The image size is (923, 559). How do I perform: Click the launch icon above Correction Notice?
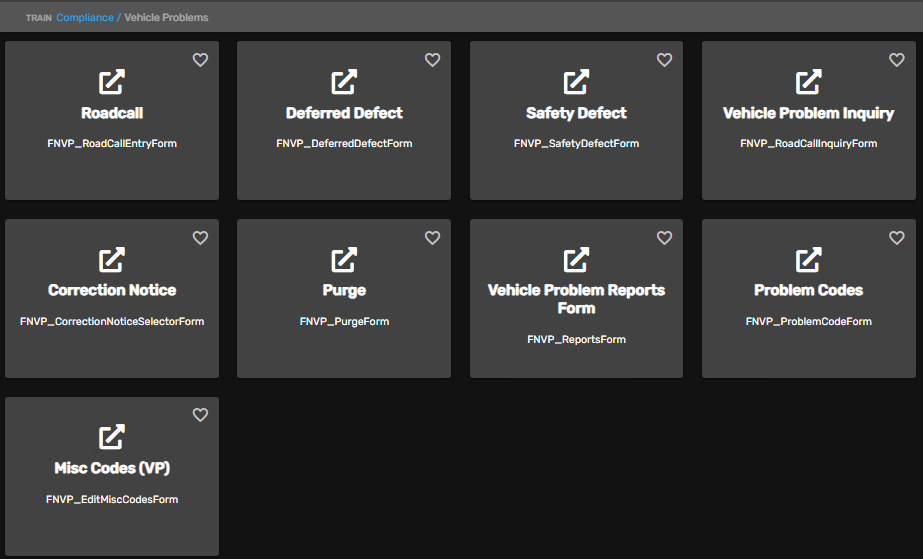coord(112,260)
